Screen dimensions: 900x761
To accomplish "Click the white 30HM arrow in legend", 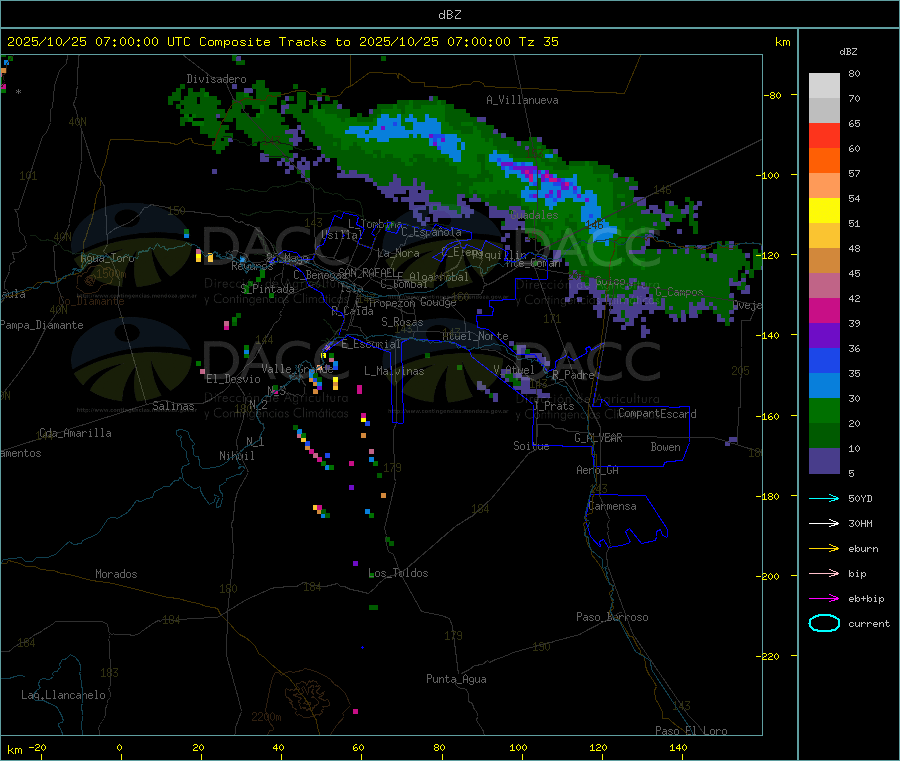I will click(824, 523).
